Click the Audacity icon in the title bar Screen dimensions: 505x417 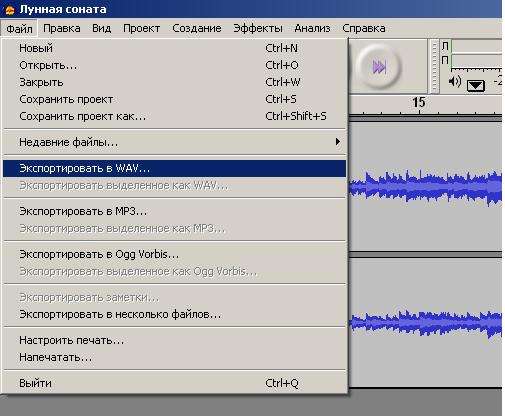coord(10,9)
